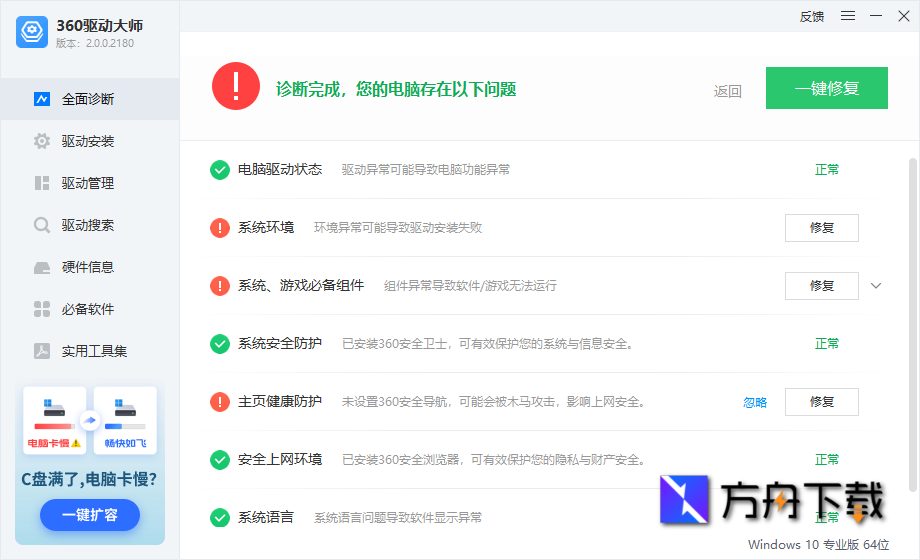Screen dimensions: 920x560
Task: Switch to 硬件信息 page
Action: click(x=90, y=268)
